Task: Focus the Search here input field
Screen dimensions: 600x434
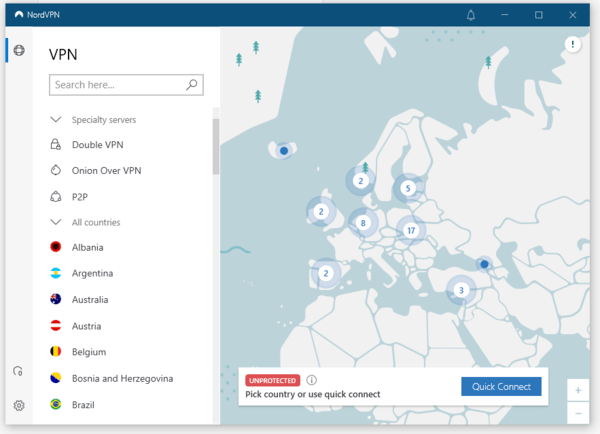Action: tap(126, 85)
